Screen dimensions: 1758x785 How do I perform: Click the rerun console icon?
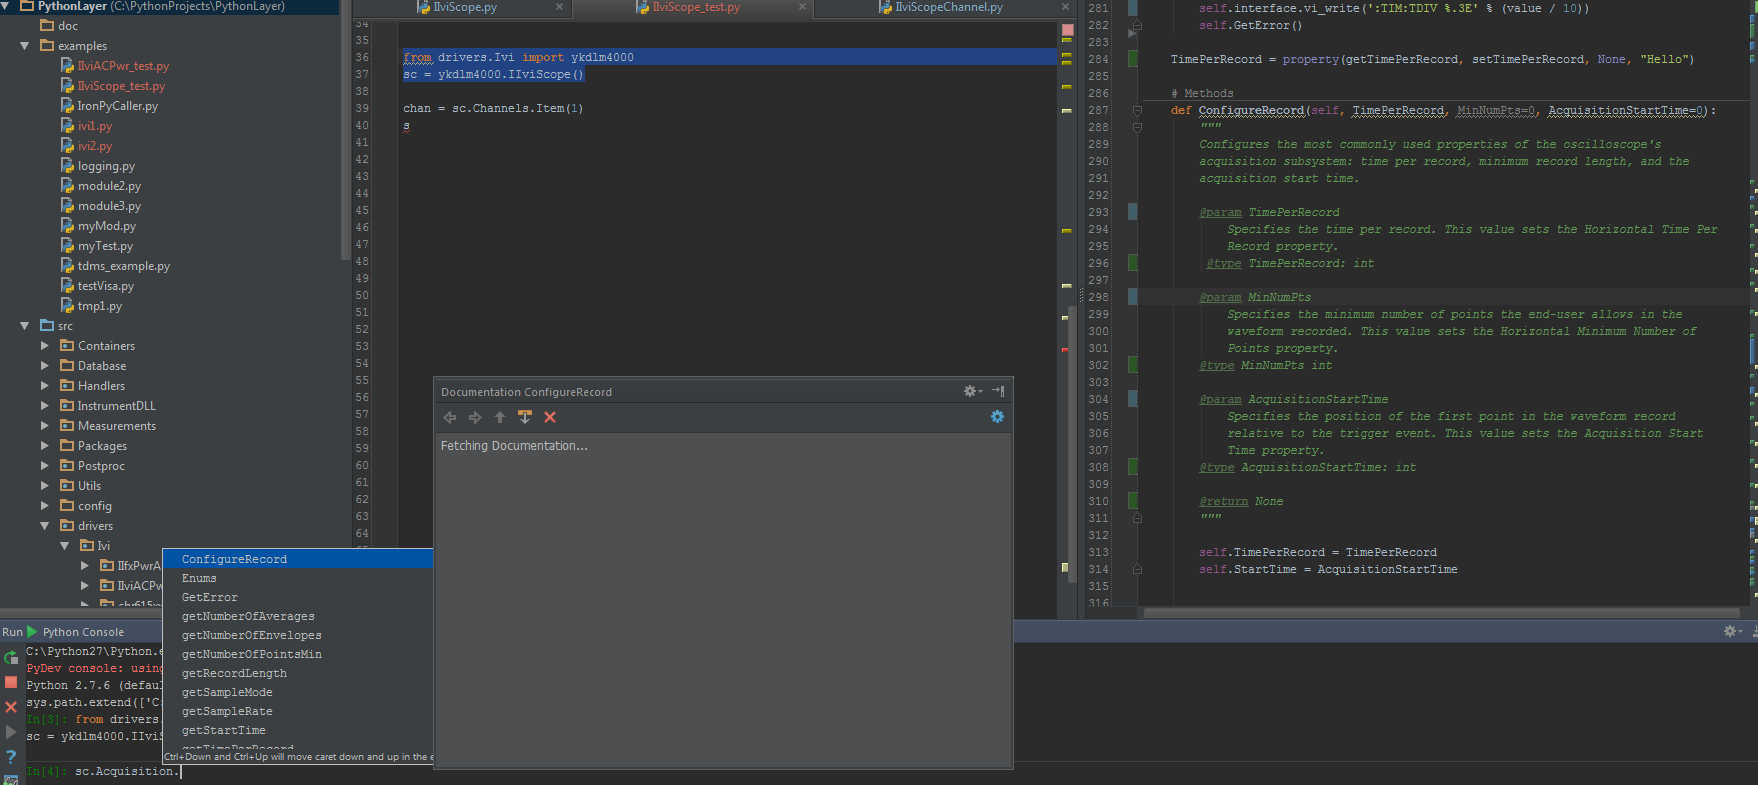11,658
